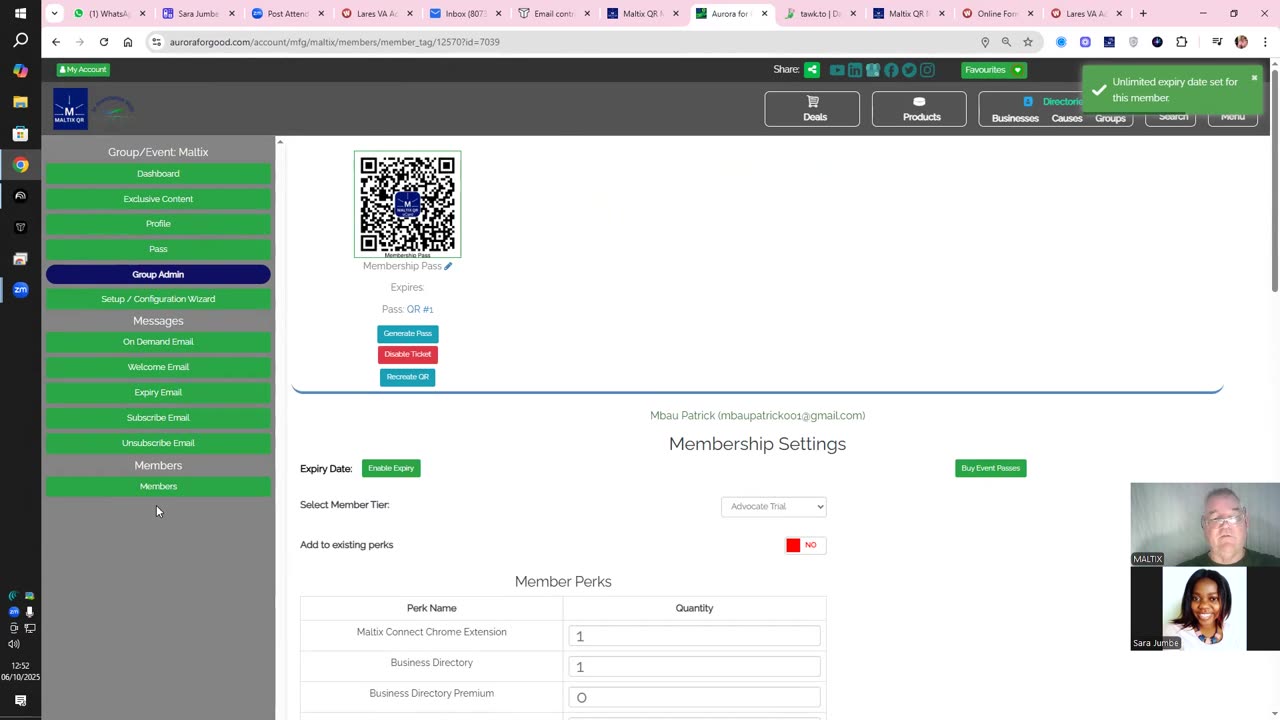Go back with browser back arrow
This screenshot has width=1280, height=720.
click(x=56, y=42)
